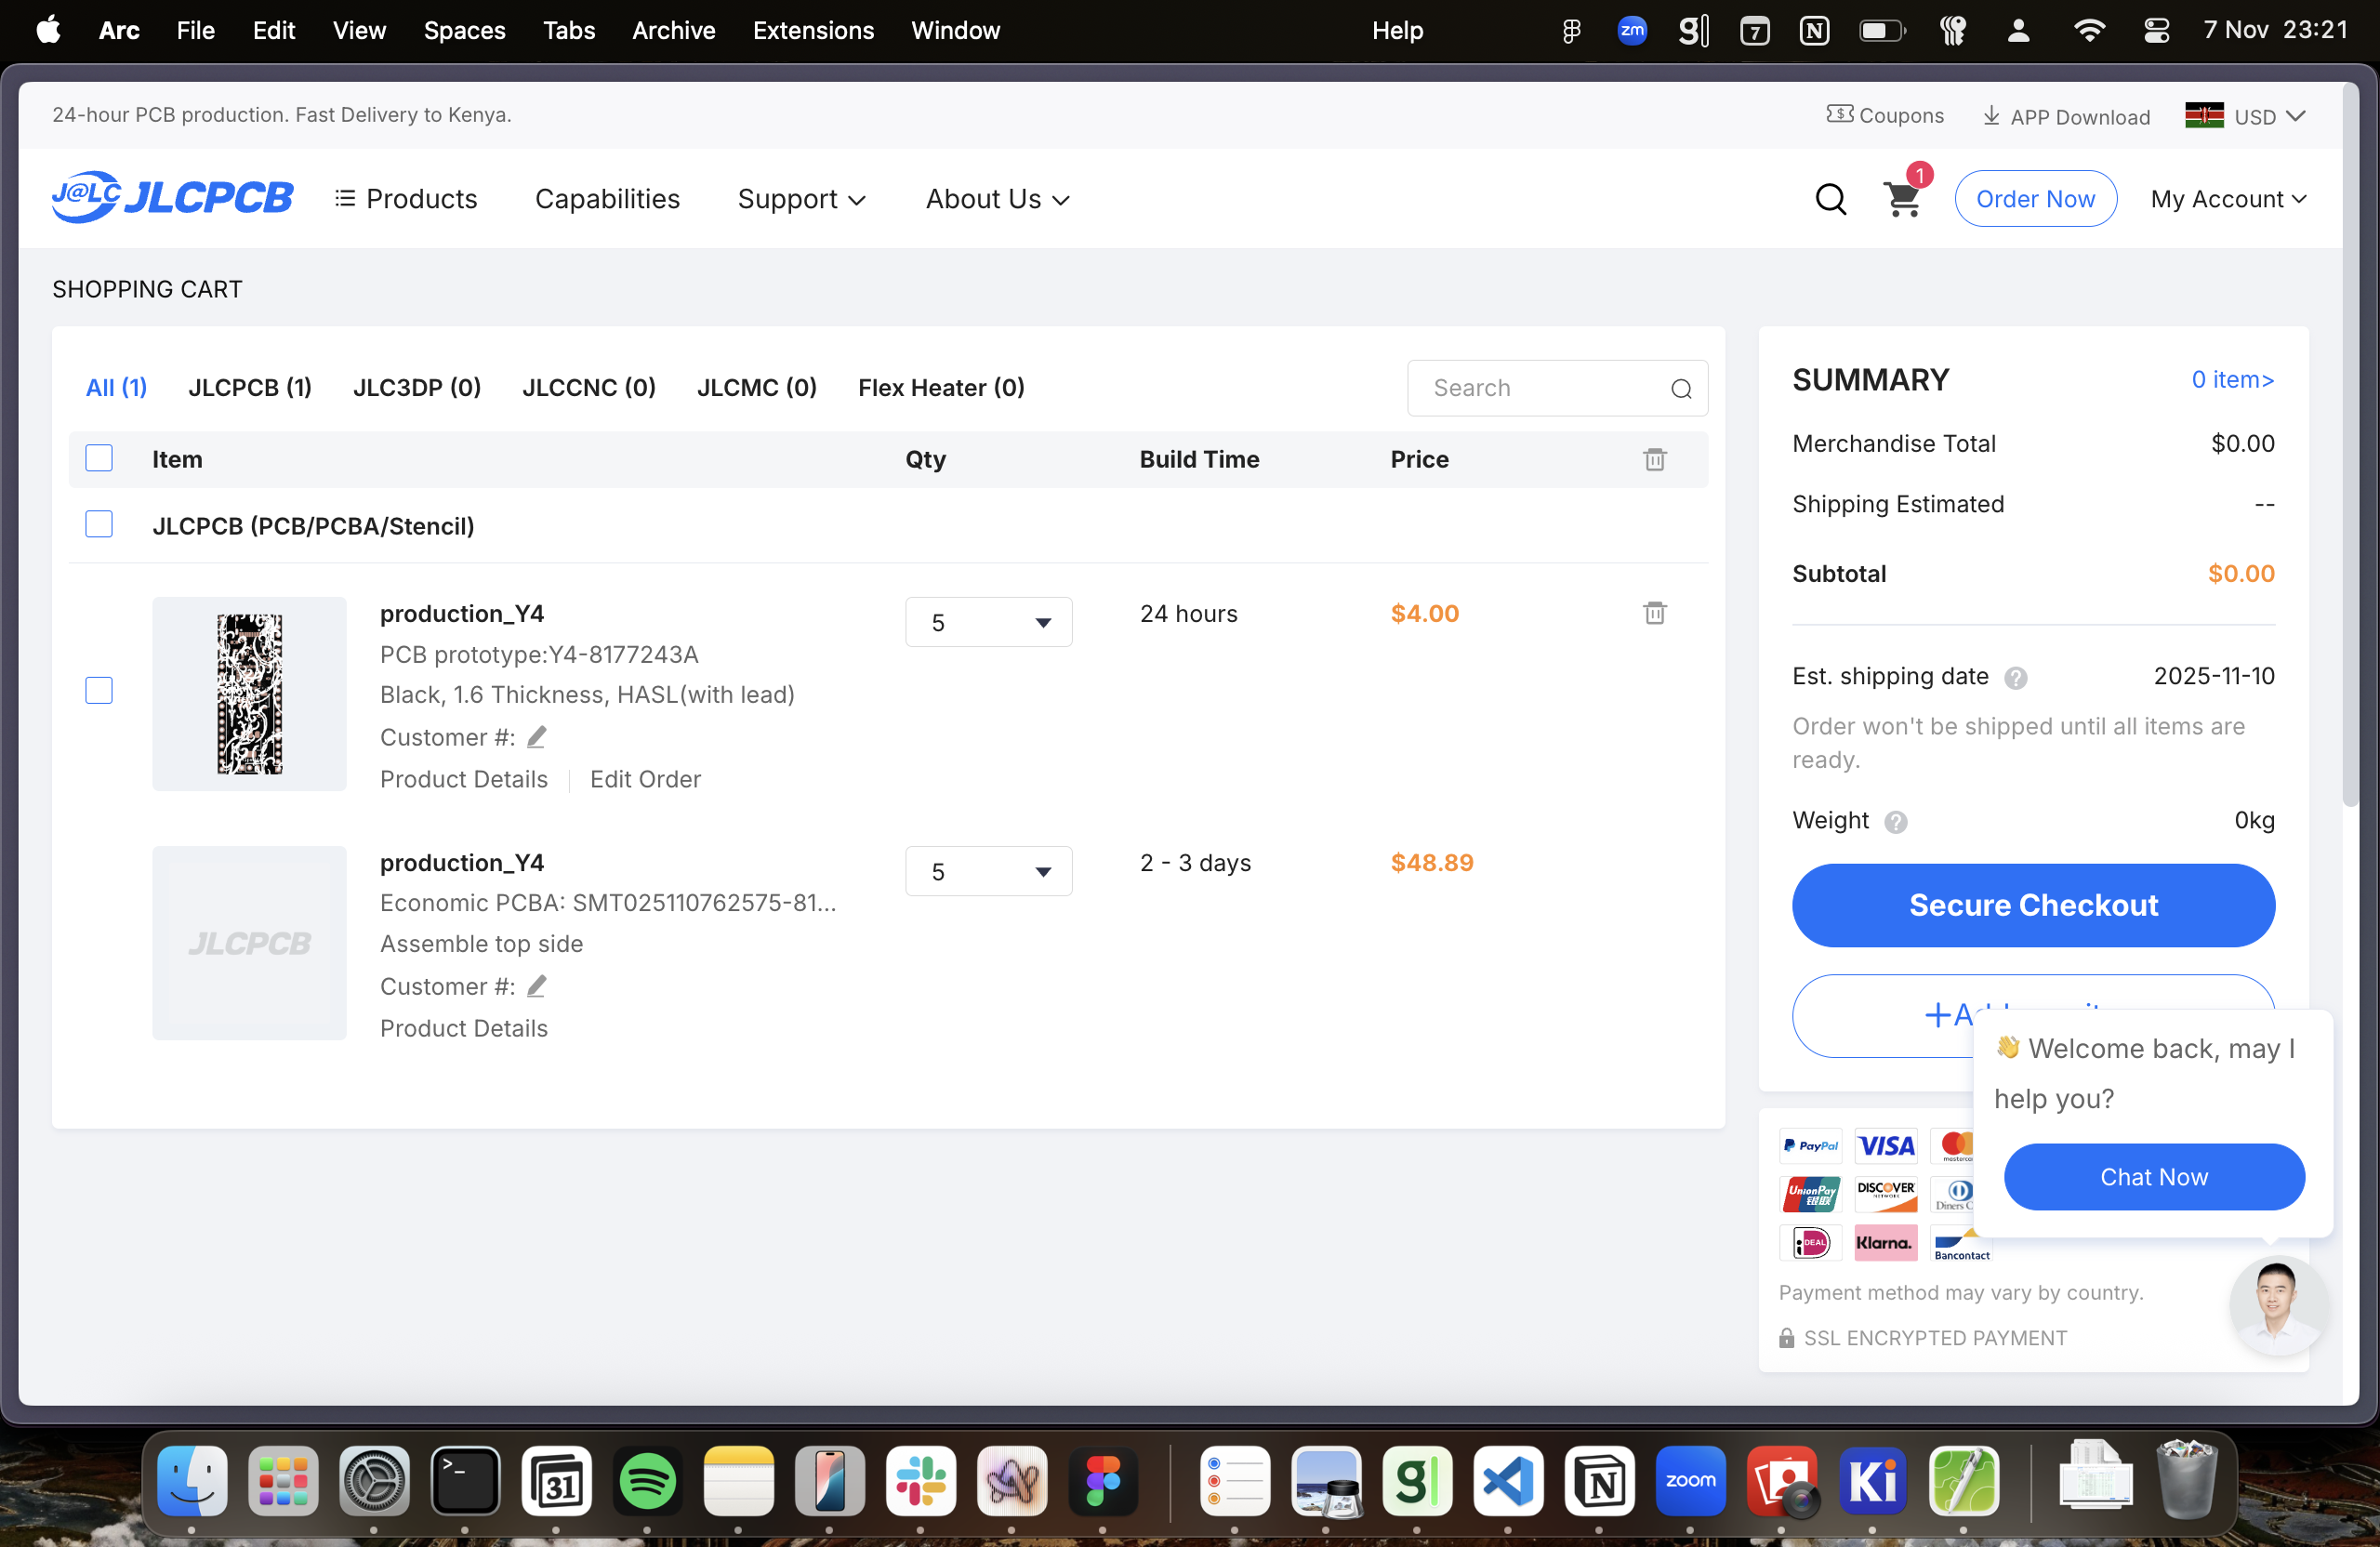Delete the production_Y4 PCB prototype item

[x=1654, y=613]
